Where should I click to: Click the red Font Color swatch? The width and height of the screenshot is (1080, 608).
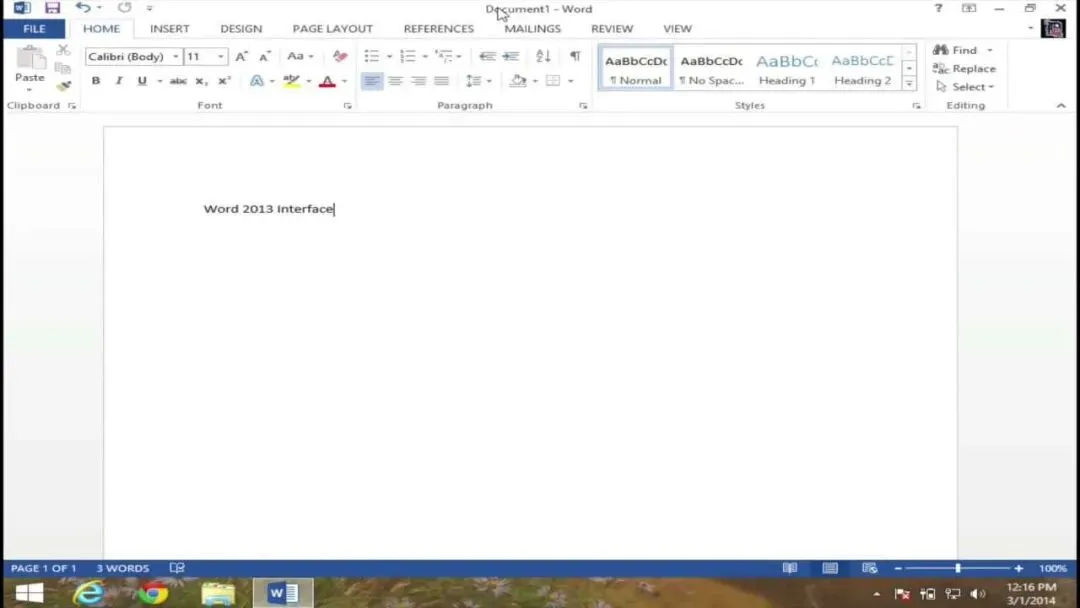click(x=328, y=81)
